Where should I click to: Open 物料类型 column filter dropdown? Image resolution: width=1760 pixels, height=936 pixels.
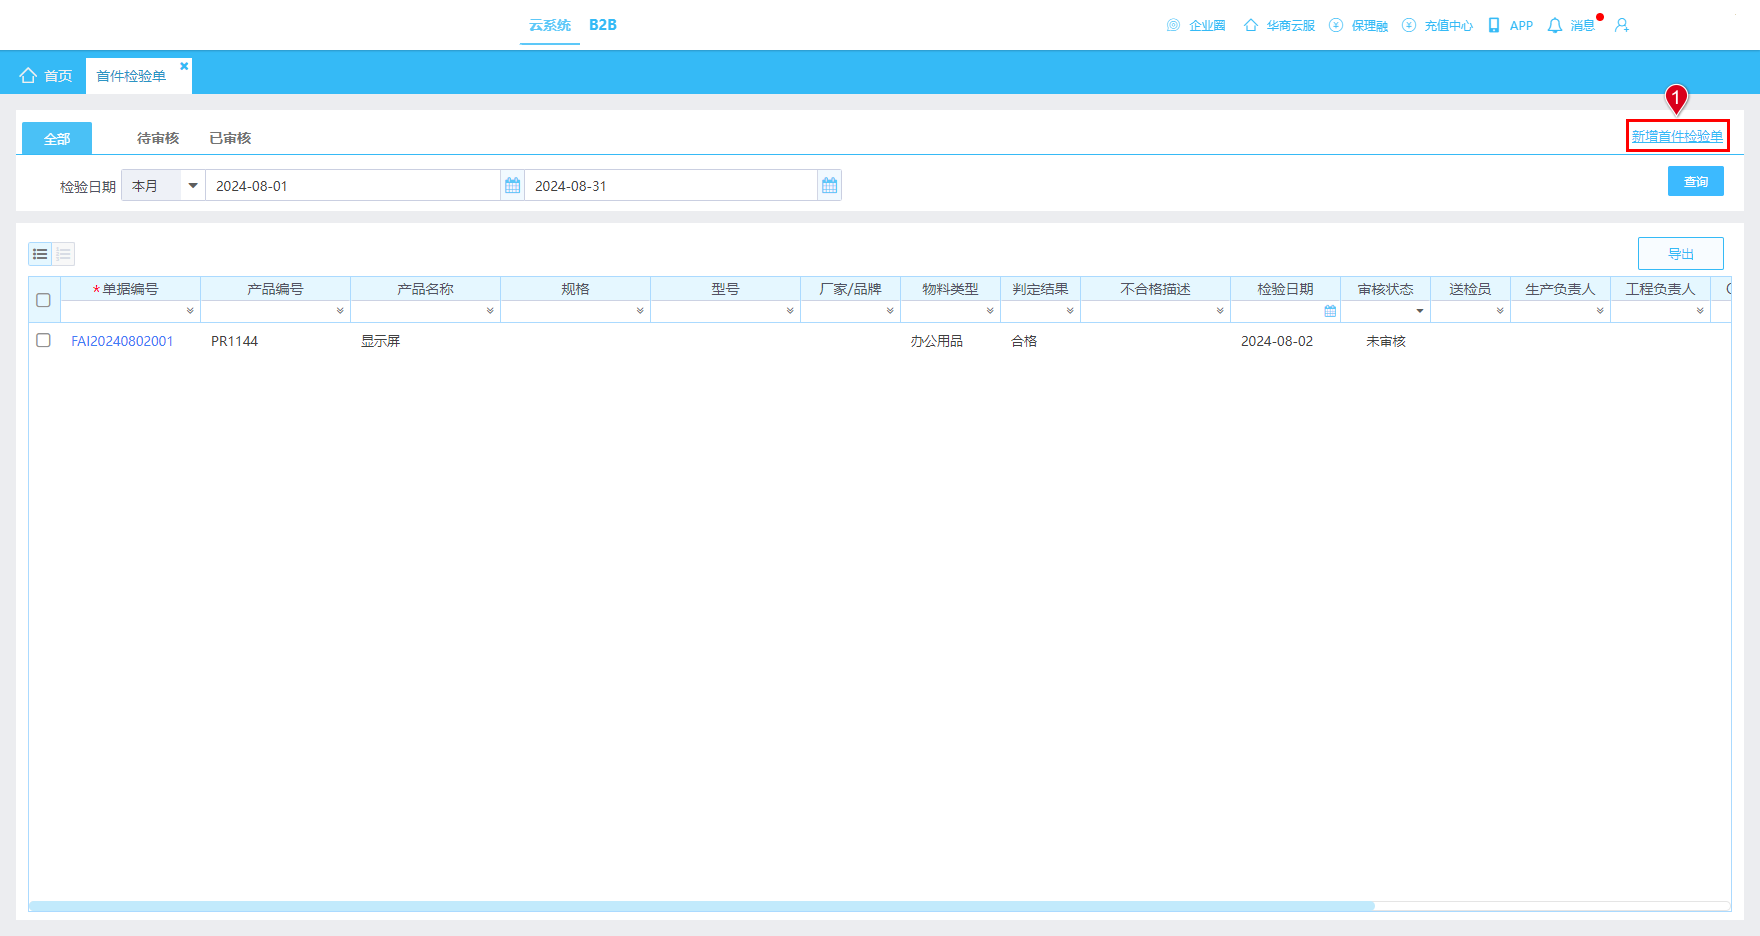[990, 311]
